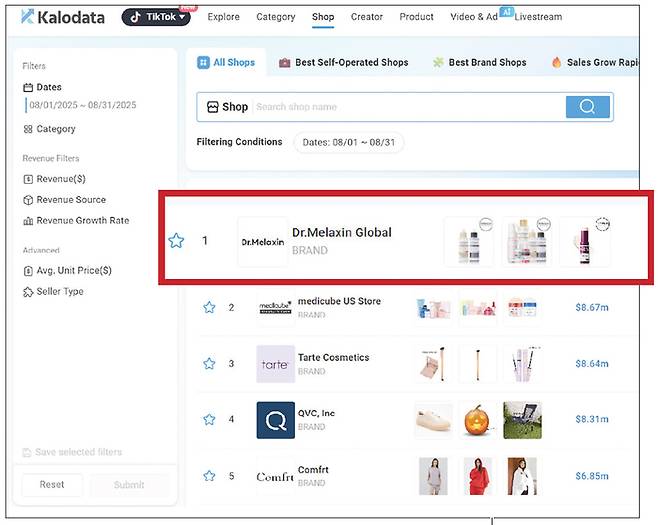Screen dimensions: 658x525
Task: Switch to Best Brand Shops tab
Action: [486, 62]
